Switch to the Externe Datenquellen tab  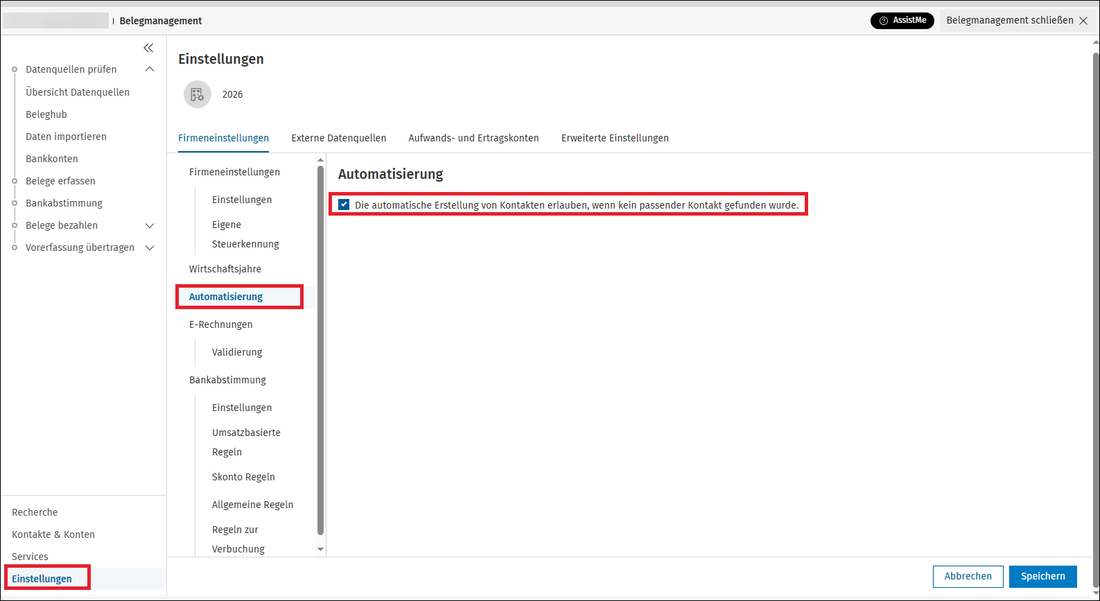point(339,138)
